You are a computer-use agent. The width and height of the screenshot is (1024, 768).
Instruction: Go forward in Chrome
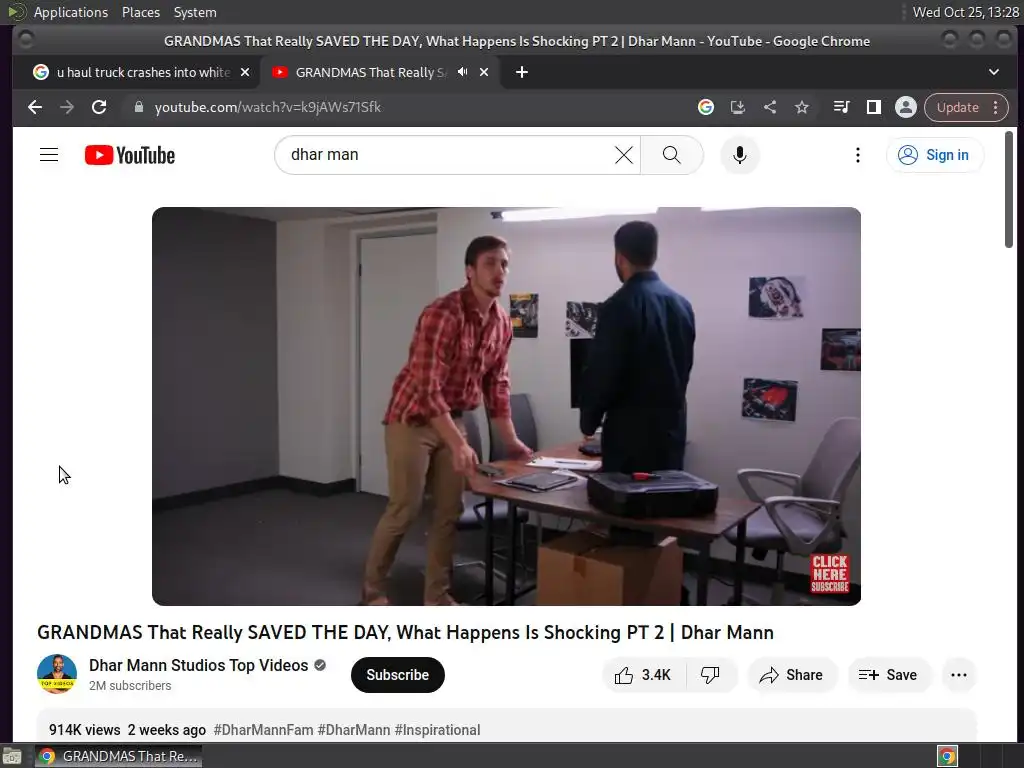tap(67, 107)
